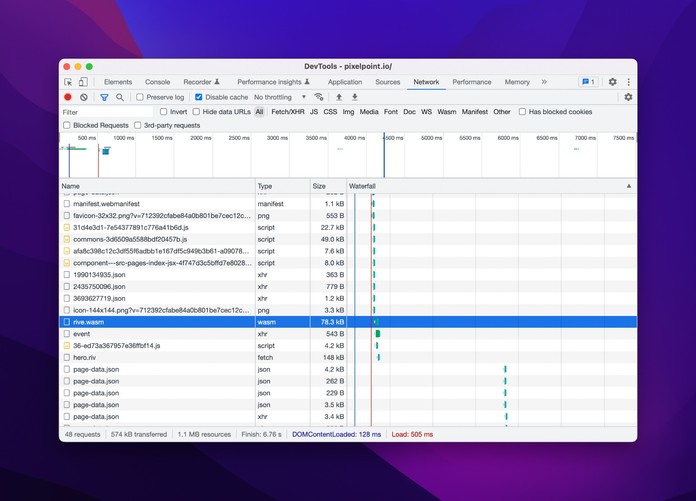The image size is (696, 501).
Task: Toggle the filter funnel icon
Action: point(104,97)
